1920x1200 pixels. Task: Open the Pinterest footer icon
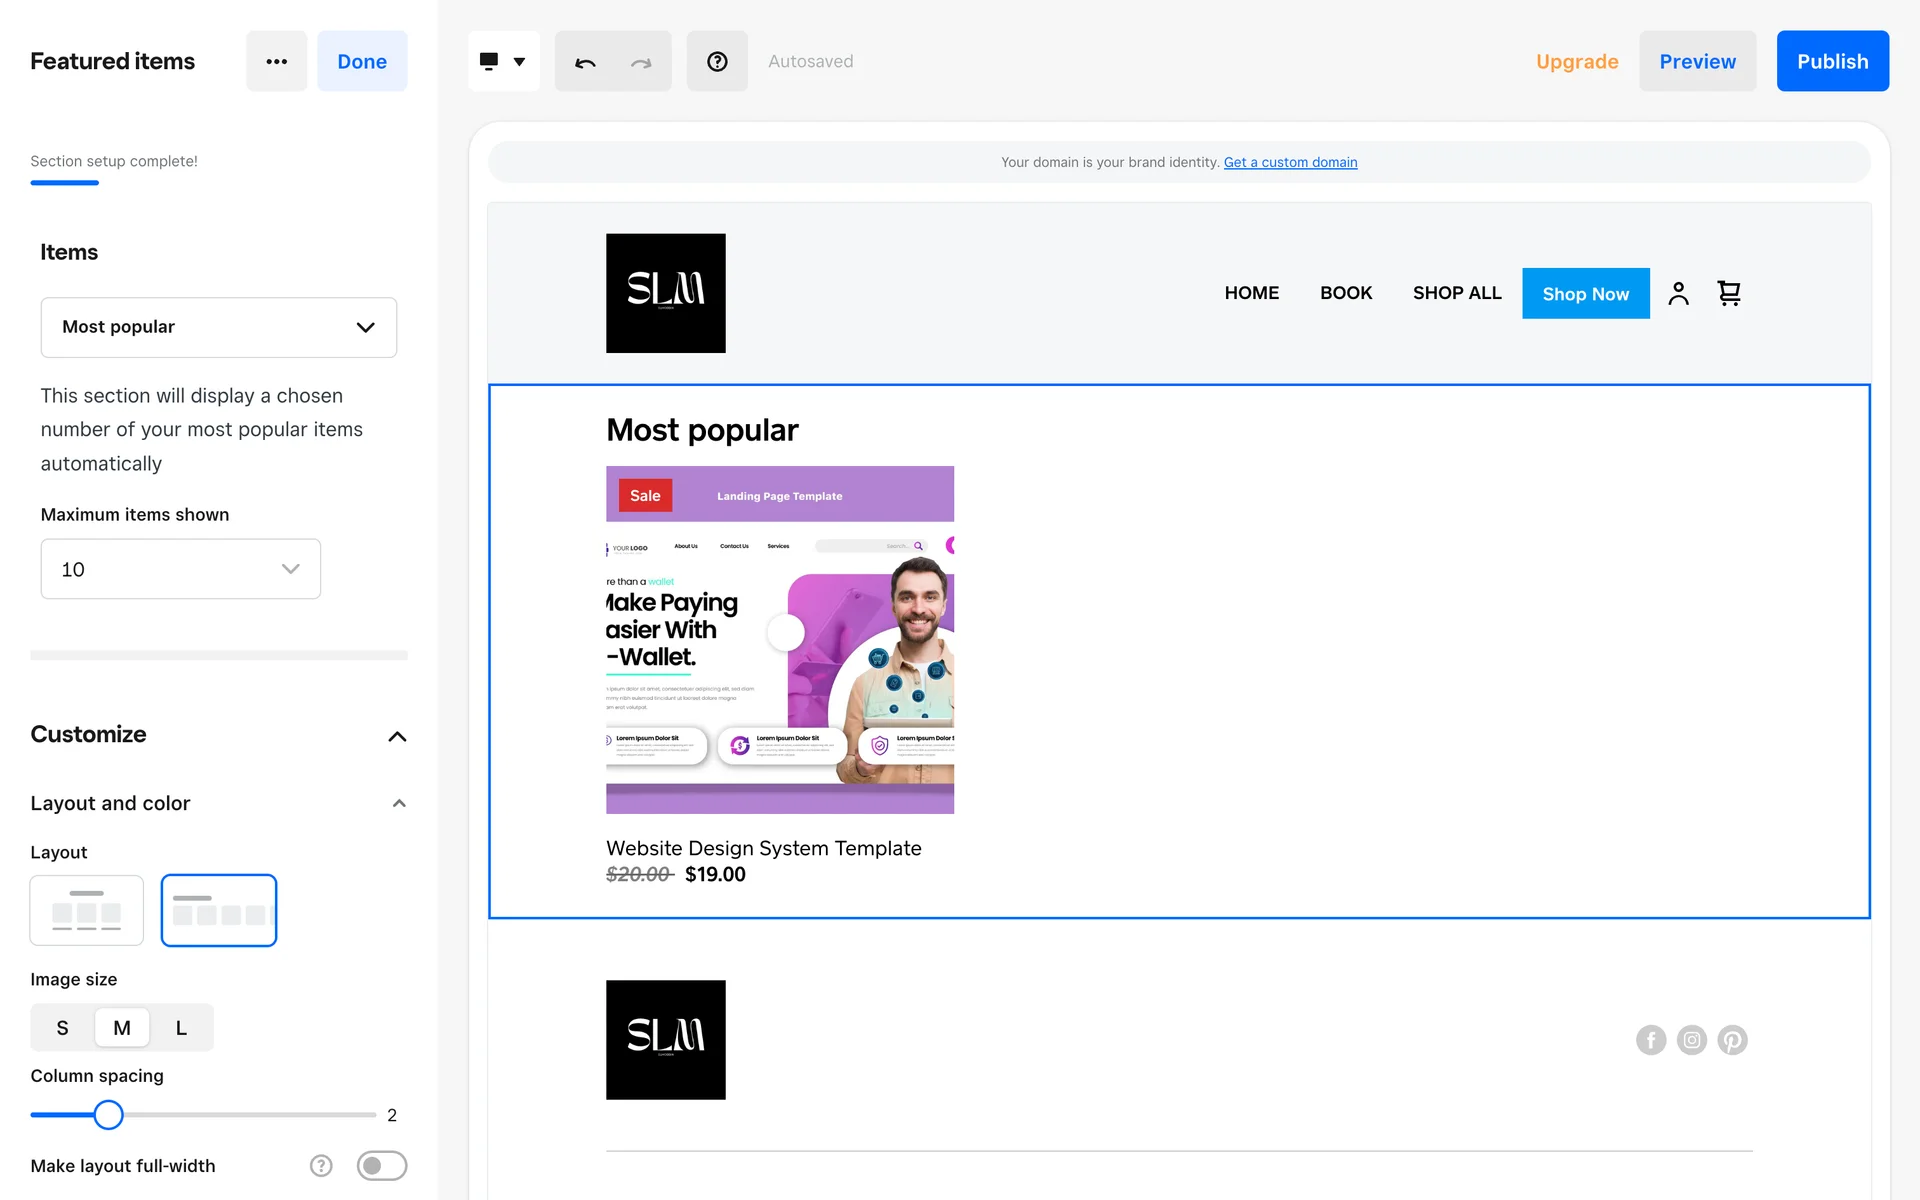1732,1040
